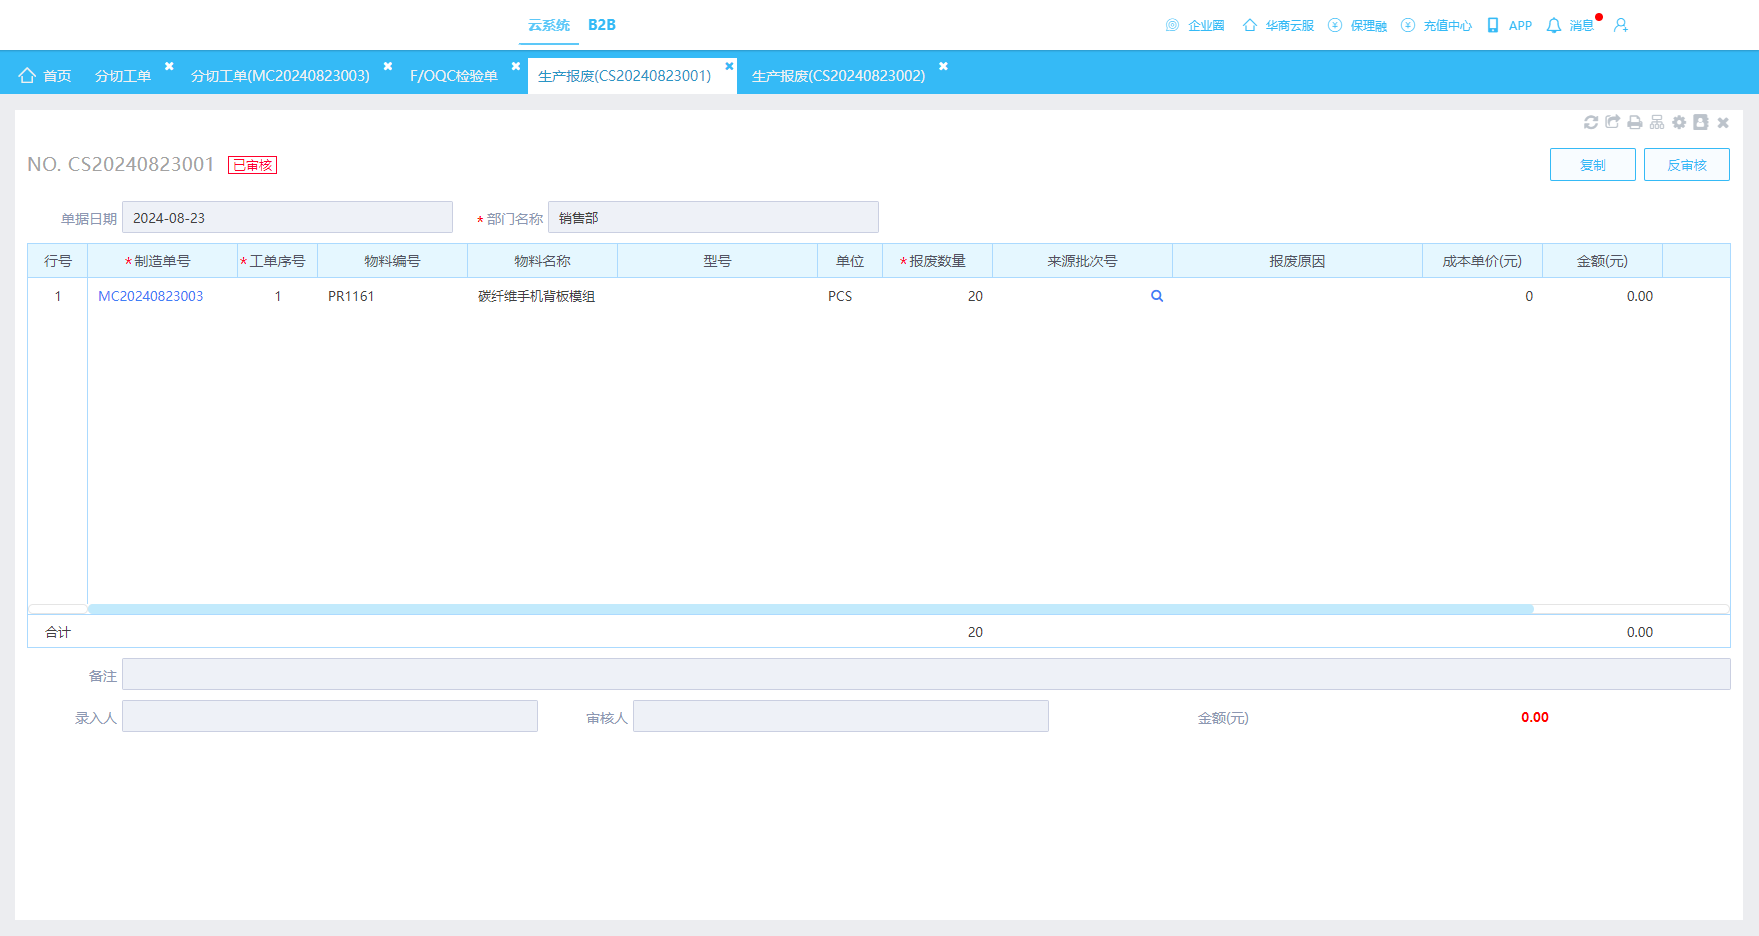
Task: Click the printer icon
Action: tap(1635, 122)
